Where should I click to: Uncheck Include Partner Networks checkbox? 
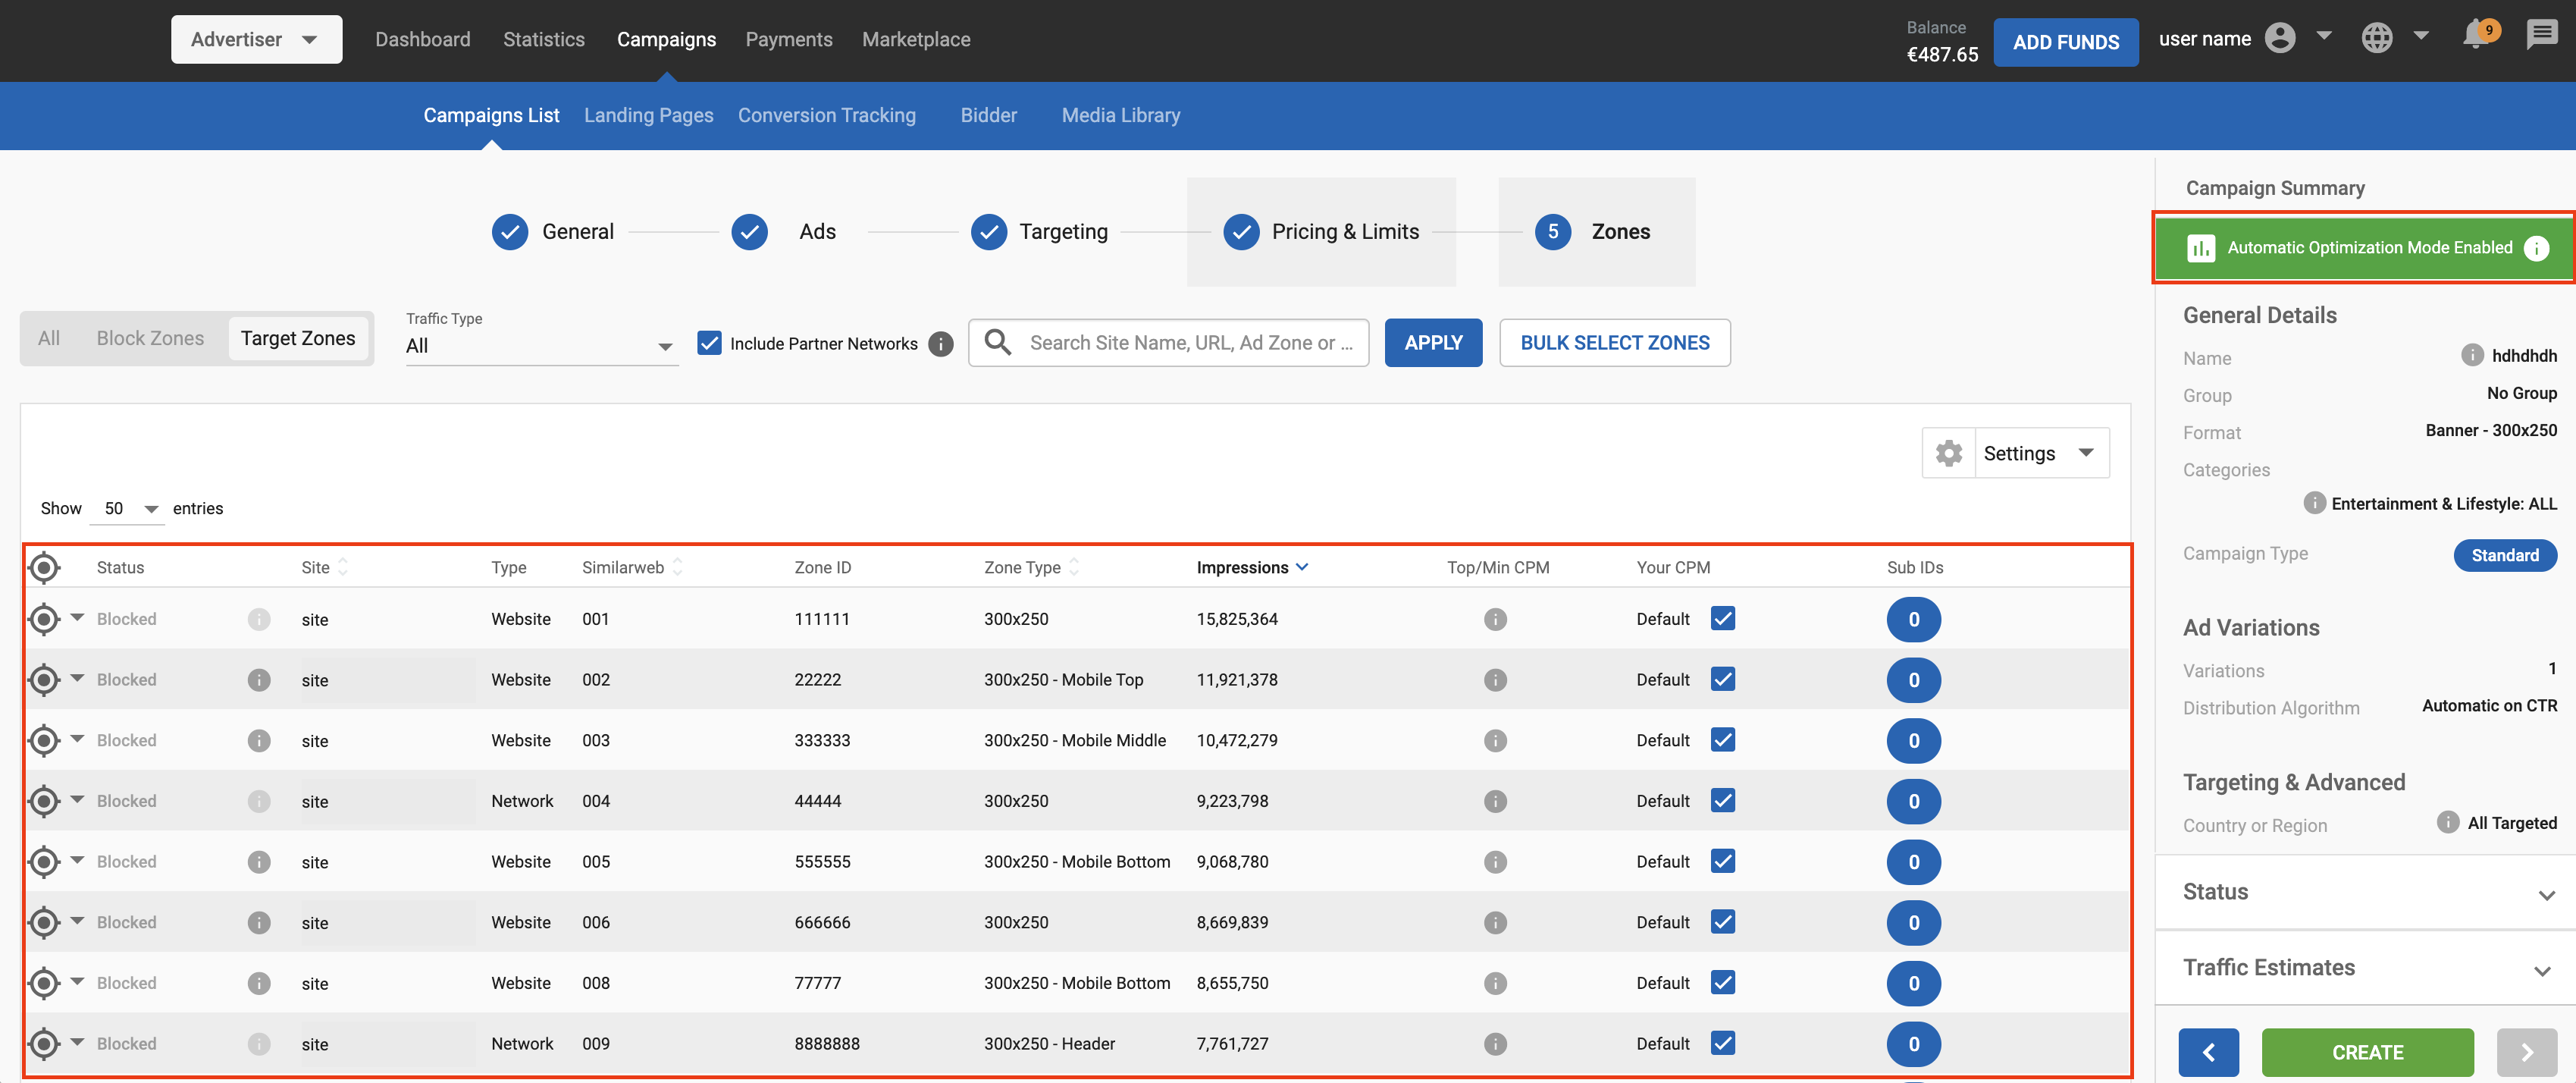tap(709, 343)
